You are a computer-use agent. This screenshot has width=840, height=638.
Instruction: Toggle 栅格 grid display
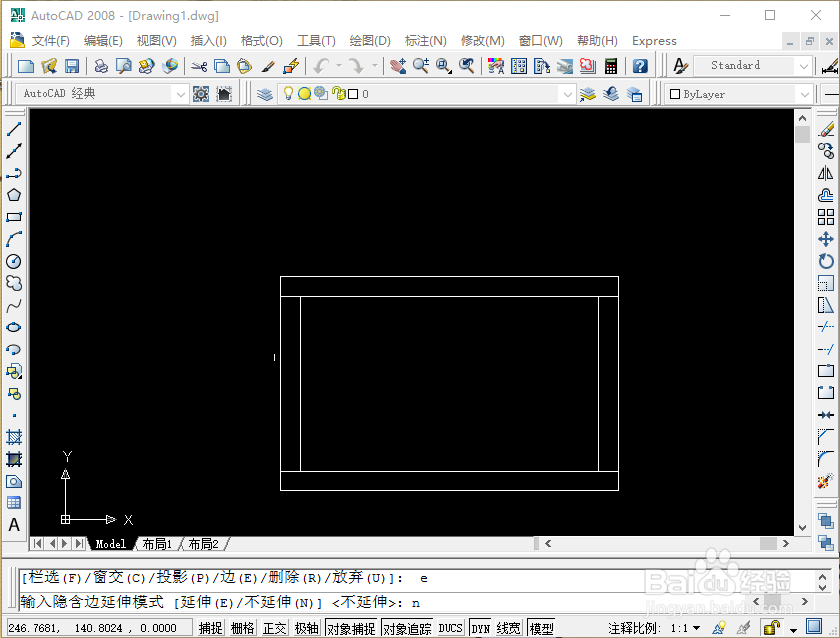point(243,628)
